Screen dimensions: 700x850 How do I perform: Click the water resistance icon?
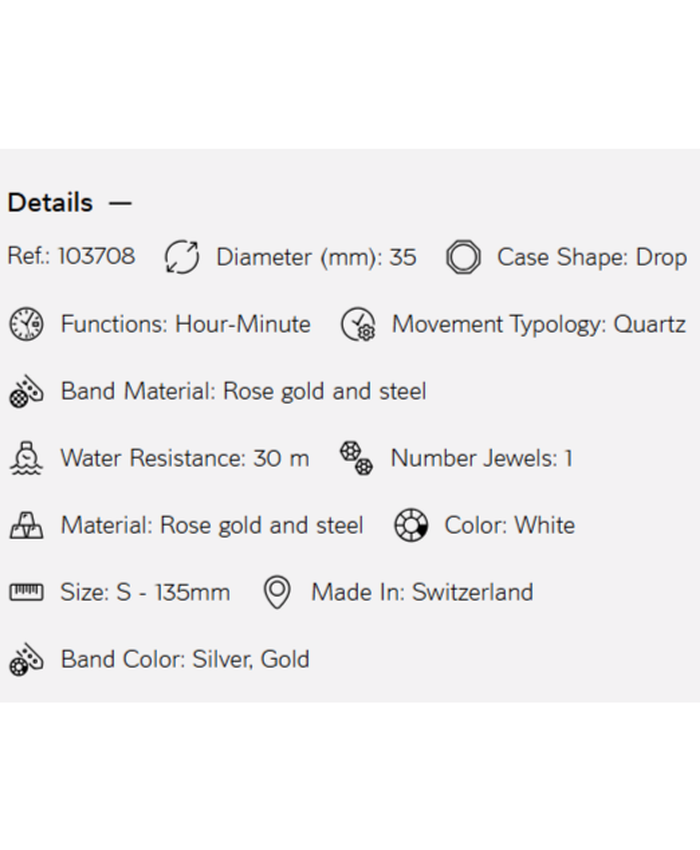26,459
